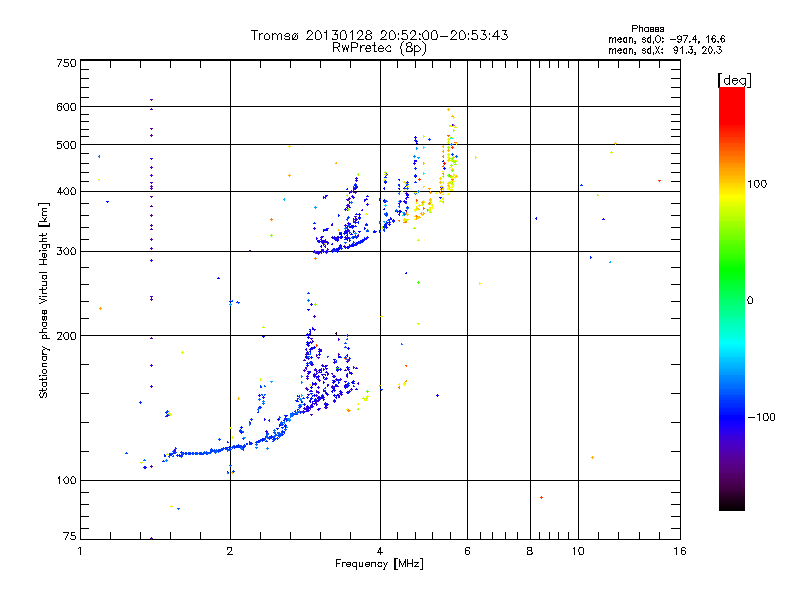Click the x-axis tick label '8'

point(530,551)
